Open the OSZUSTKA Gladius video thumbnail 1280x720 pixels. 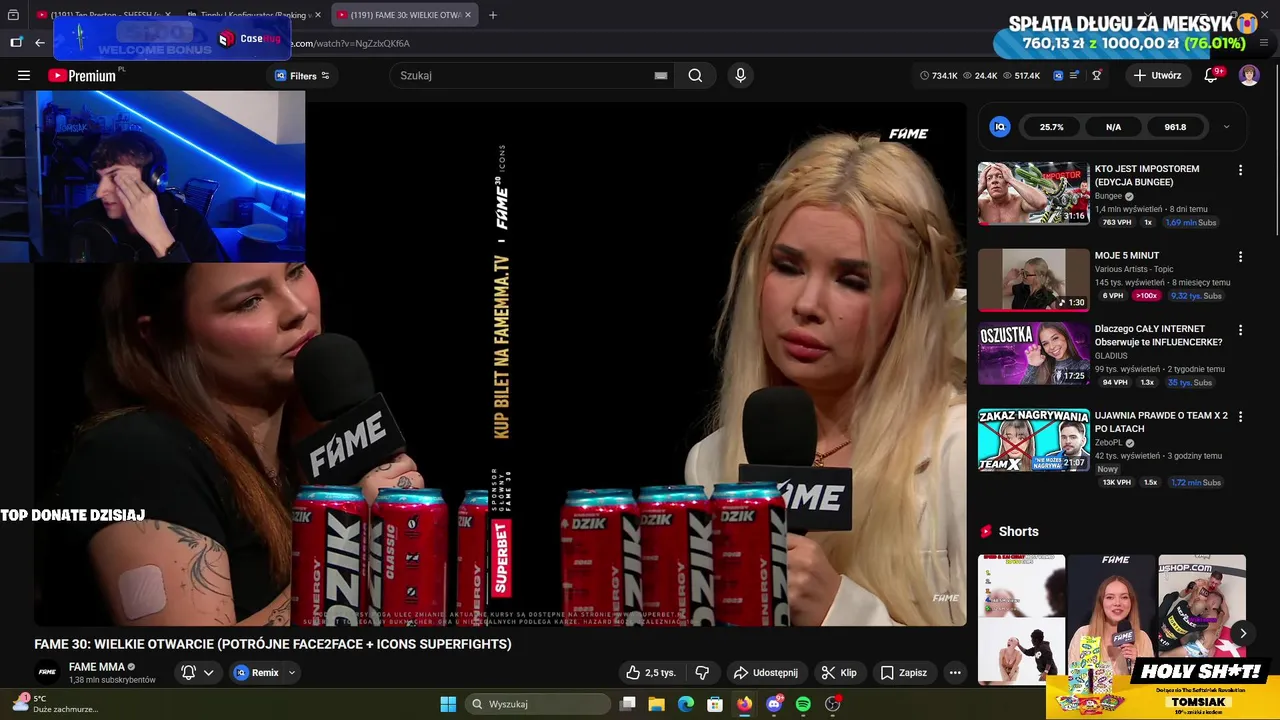coord(1033,353)
